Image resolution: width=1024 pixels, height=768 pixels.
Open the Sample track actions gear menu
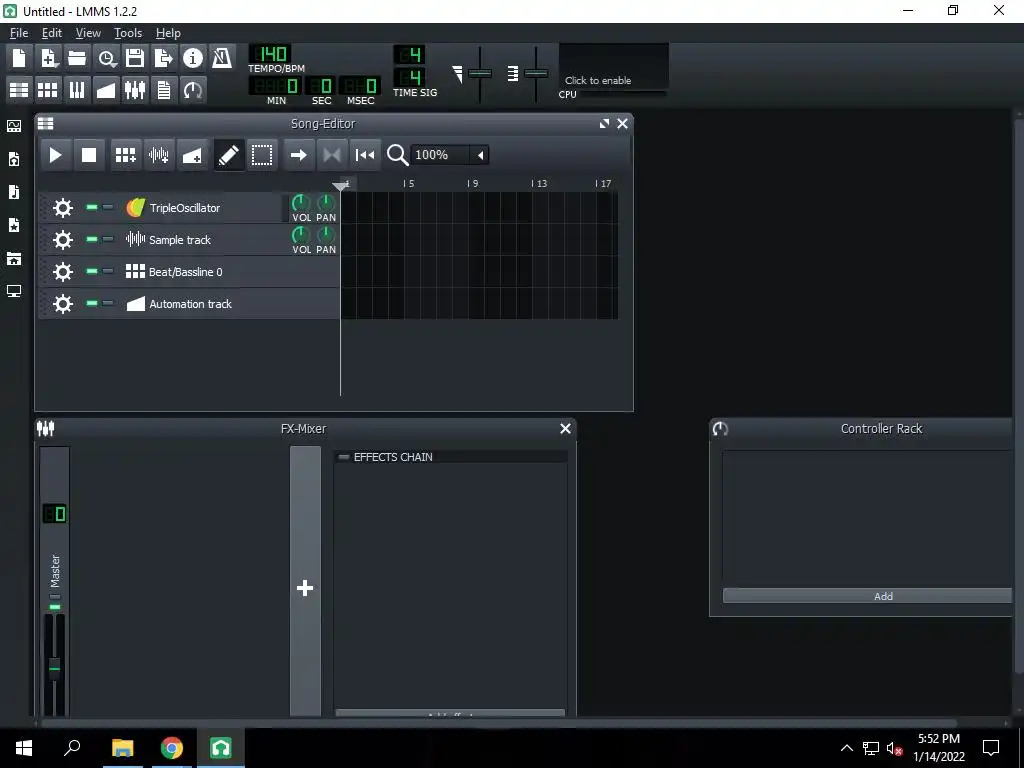(x=63, y=240)
